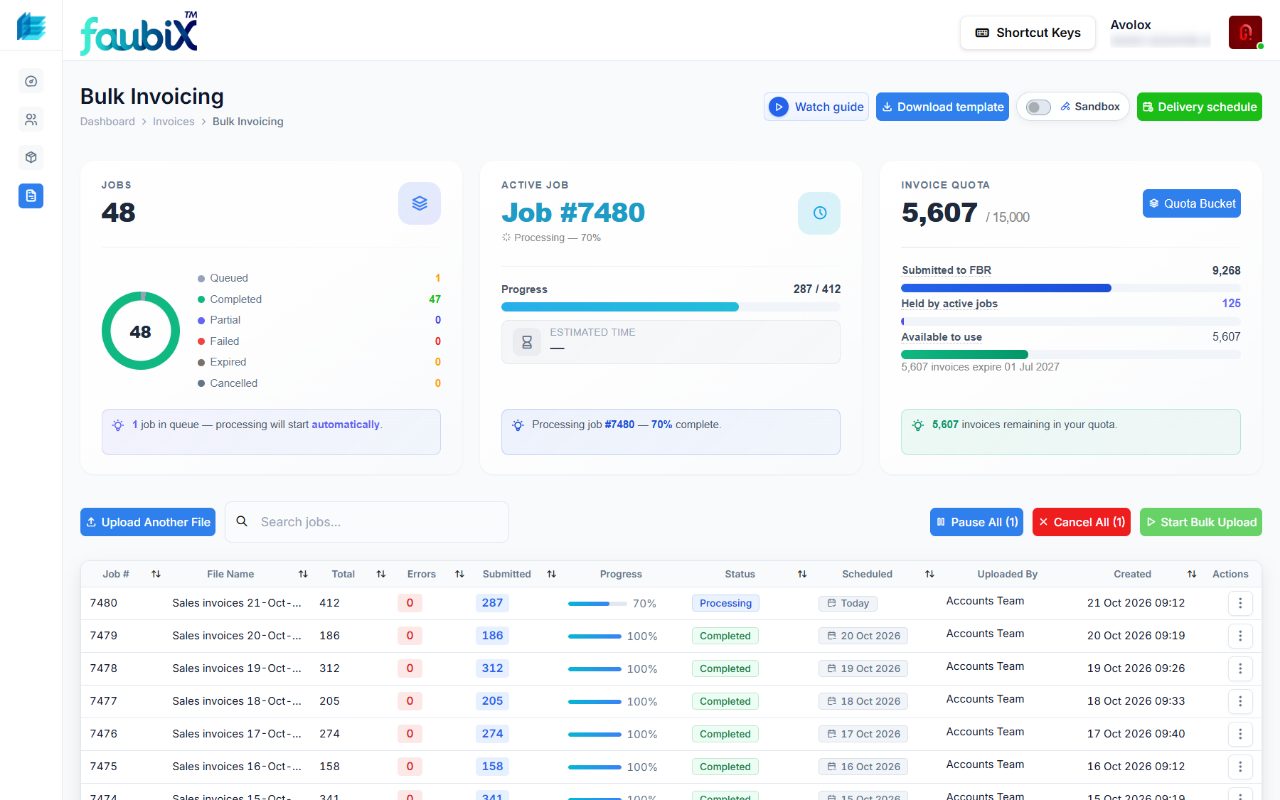
Task: Open the Dashboard gauge icon in the sidebar
Action: [31, 82]
